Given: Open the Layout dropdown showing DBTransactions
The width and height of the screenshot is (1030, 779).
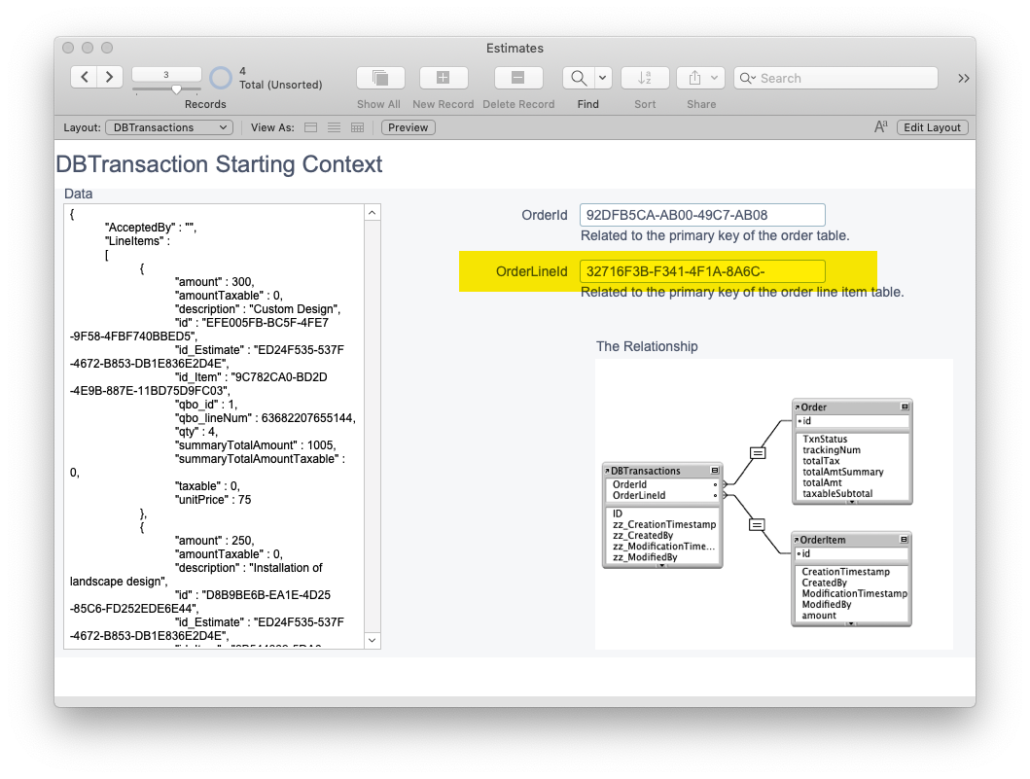Looking at the screenshot, I should pos(169,127).
